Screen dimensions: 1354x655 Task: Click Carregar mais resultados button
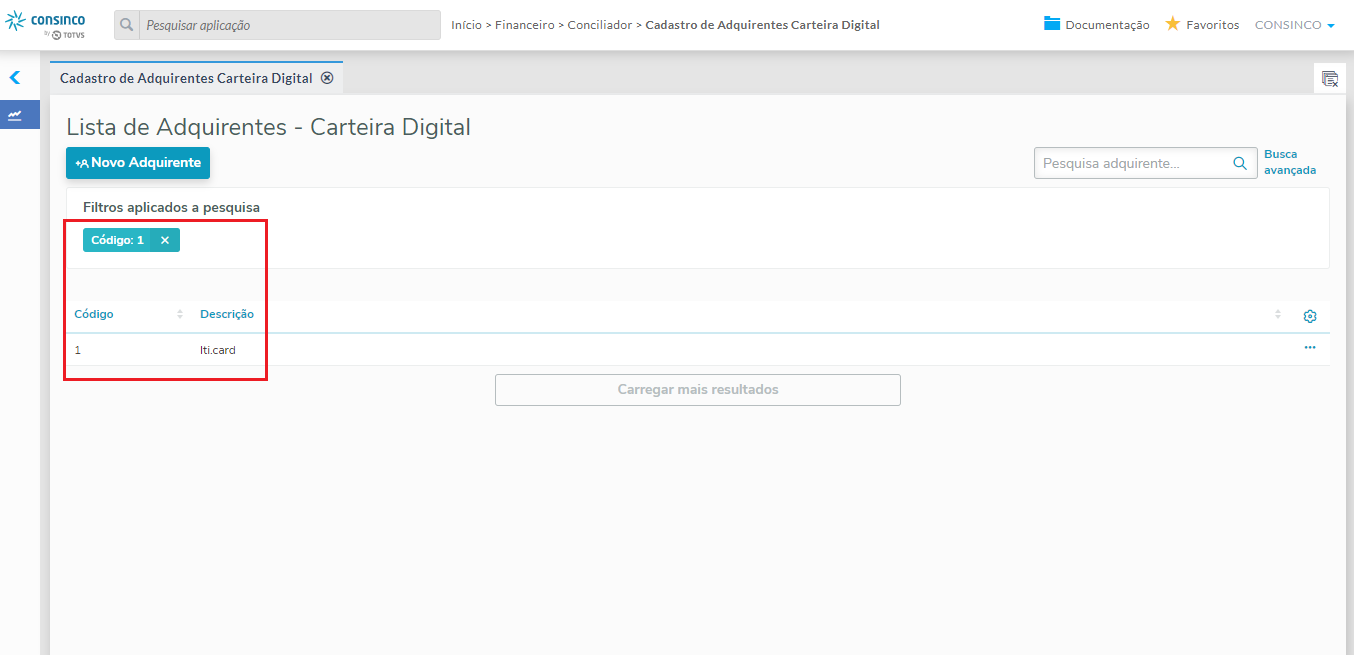point(698,390)
